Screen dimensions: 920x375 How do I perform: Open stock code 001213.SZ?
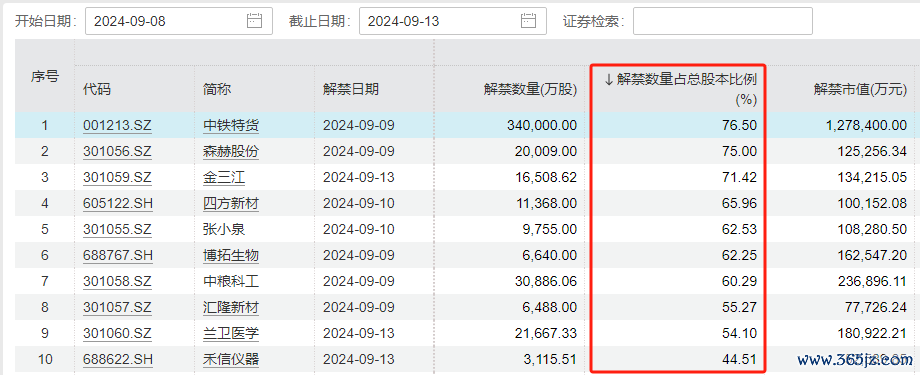(x=117, y=126)
